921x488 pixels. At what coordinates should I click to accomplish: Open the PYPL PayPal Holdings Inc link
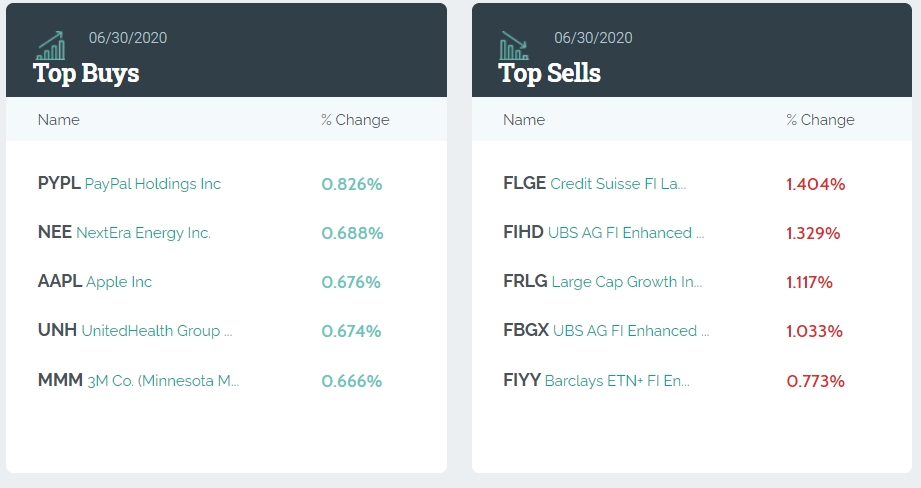tap(129, 184)
